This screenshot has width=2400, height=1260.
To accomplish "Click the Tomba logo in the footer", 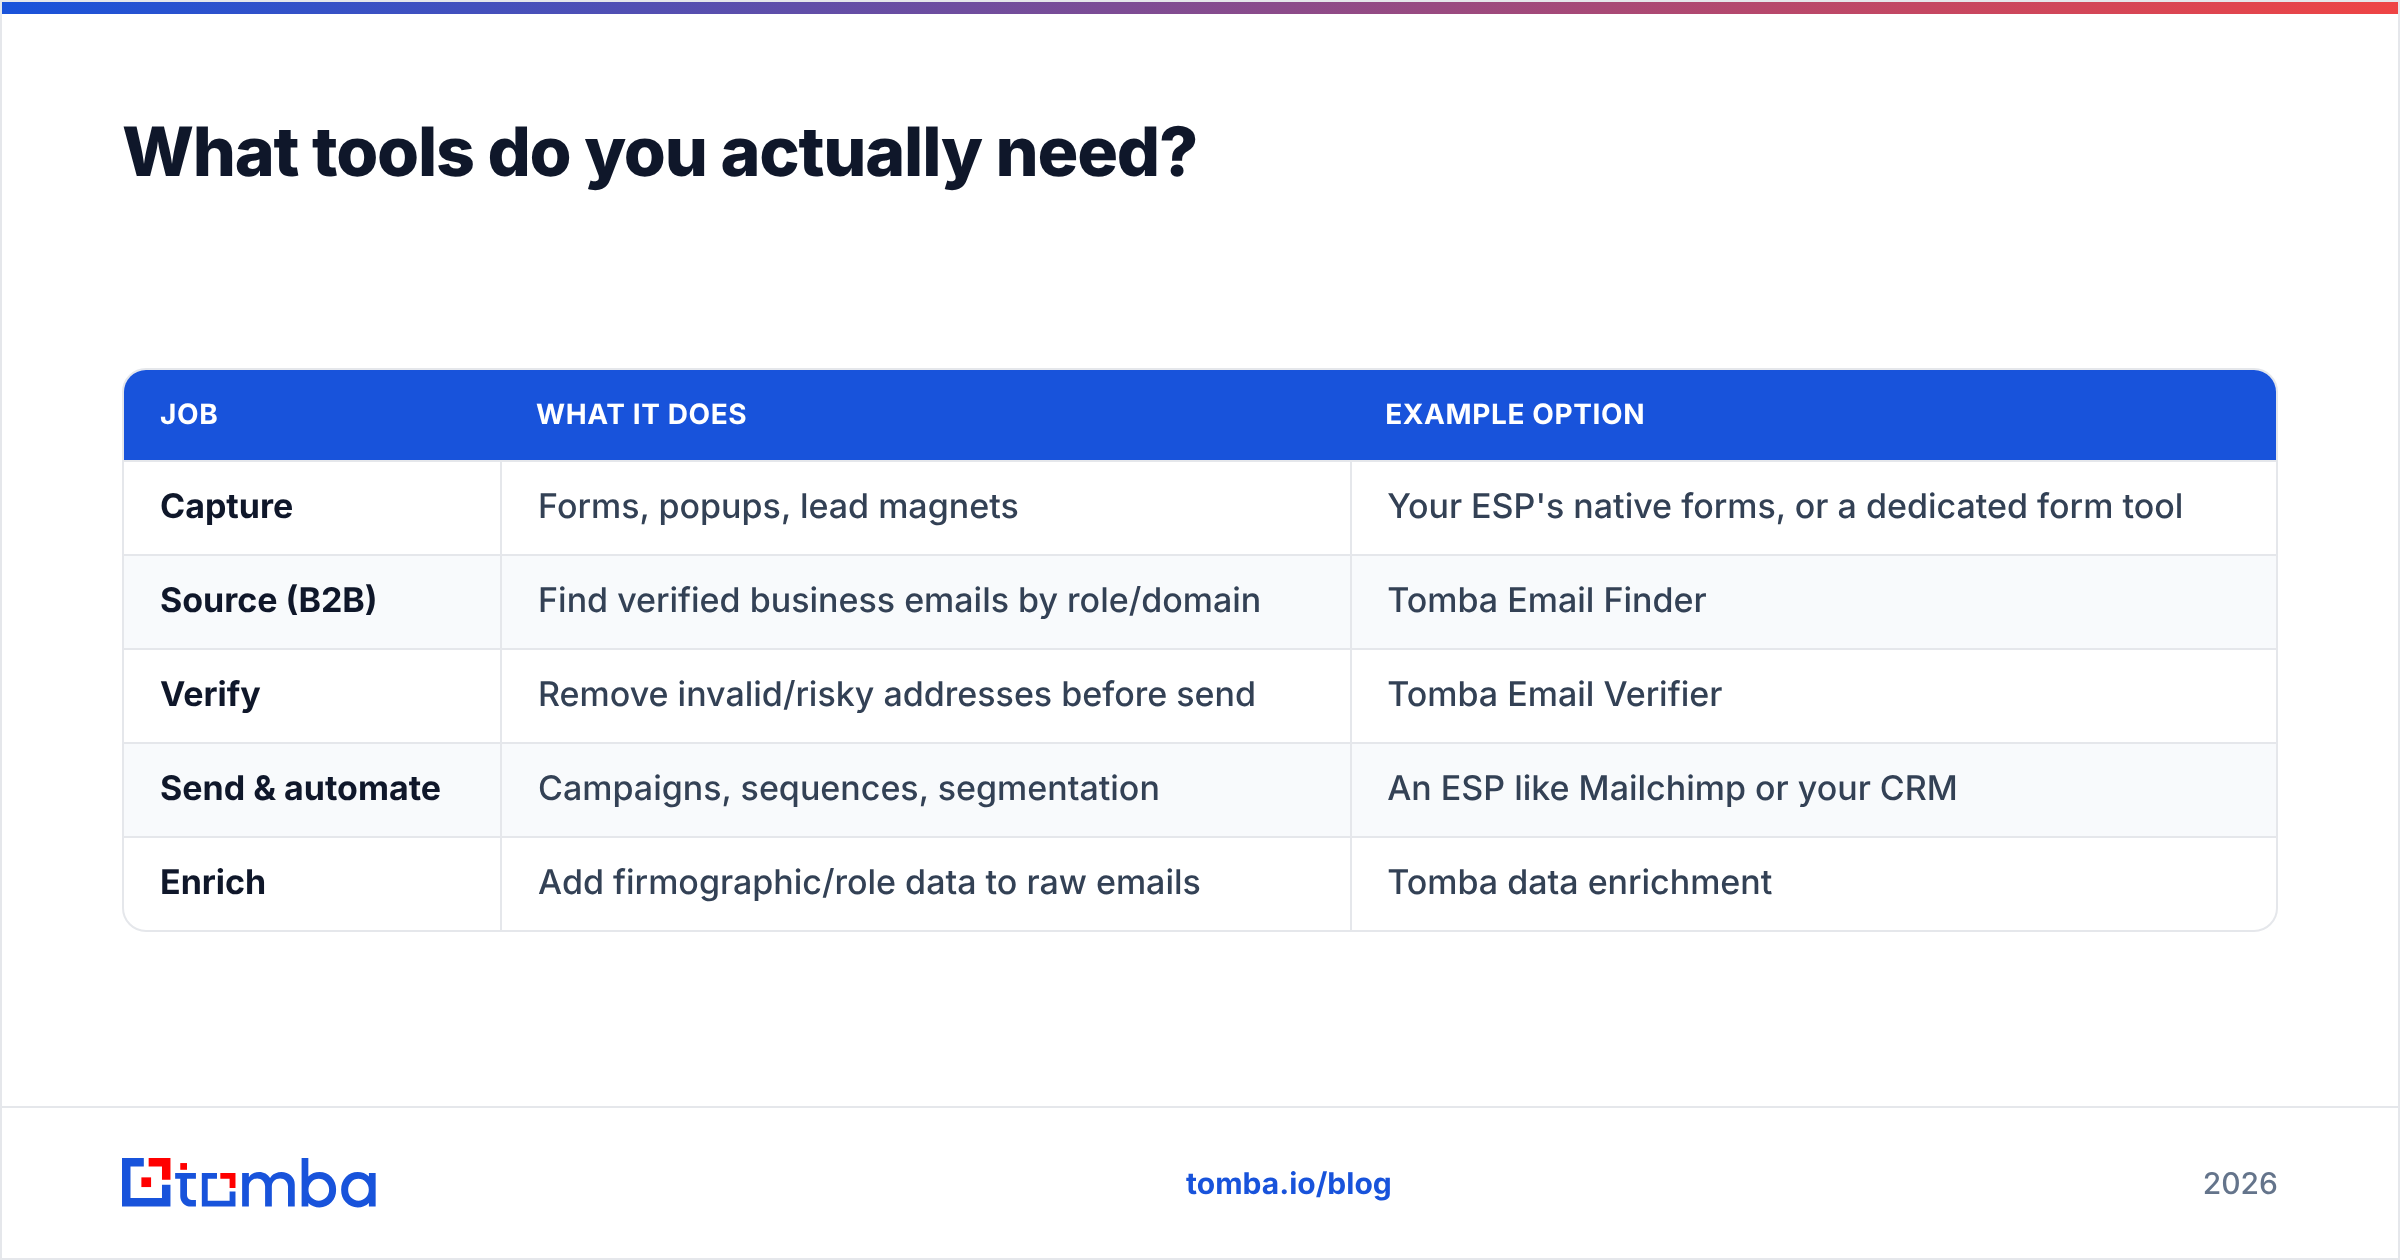I will (249, 1183).
